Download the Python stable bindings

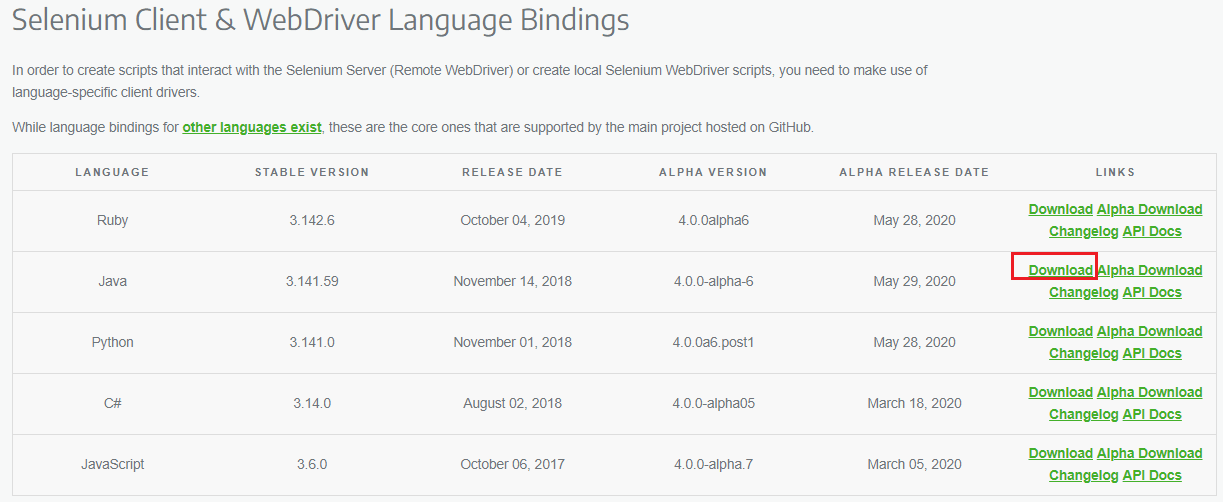(x=1060, y=331)
